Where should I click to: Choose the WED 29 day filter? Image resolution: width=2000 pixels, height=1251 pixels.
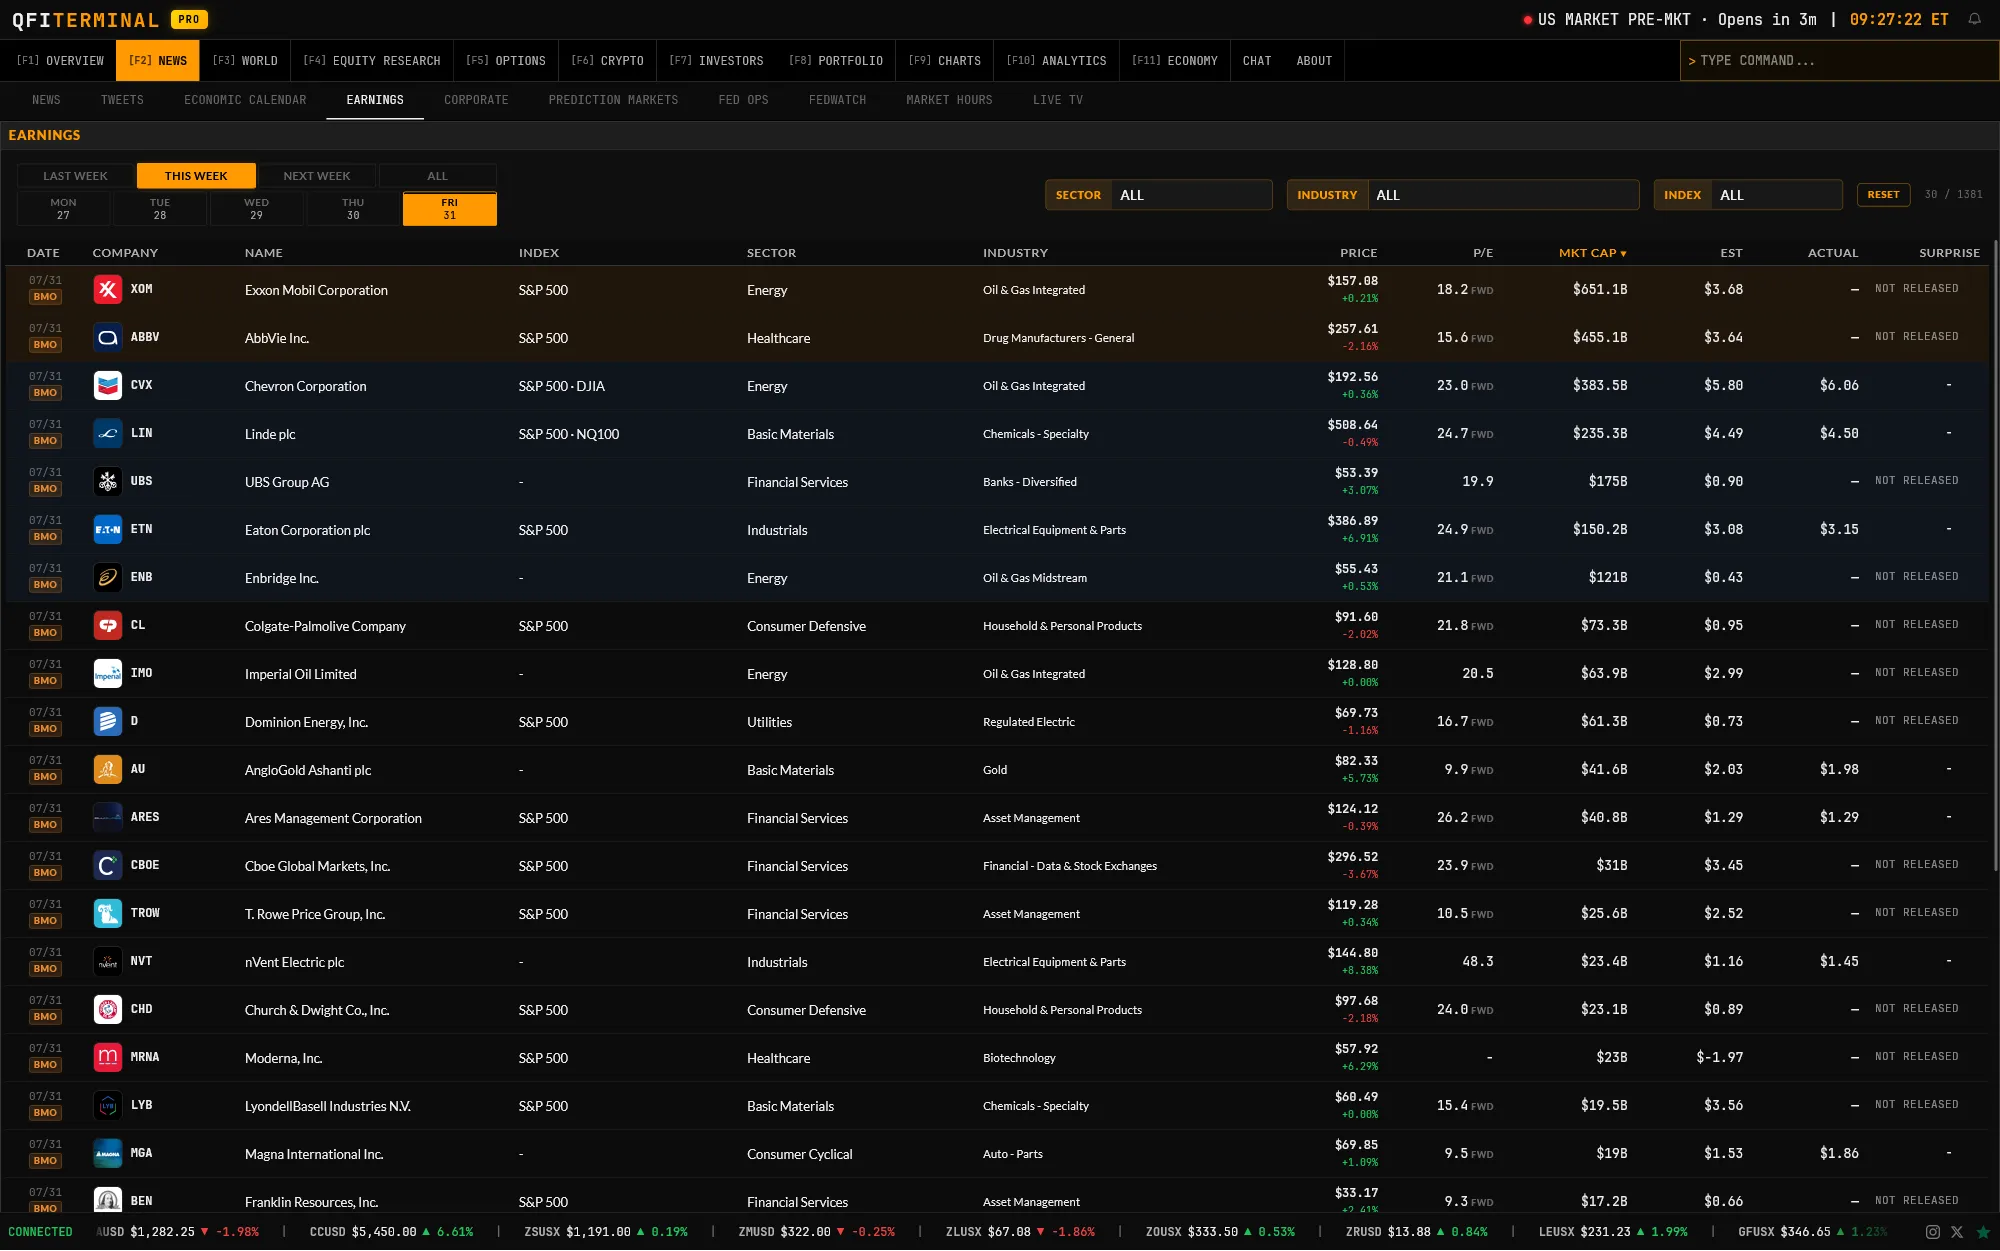click(256, 209)
